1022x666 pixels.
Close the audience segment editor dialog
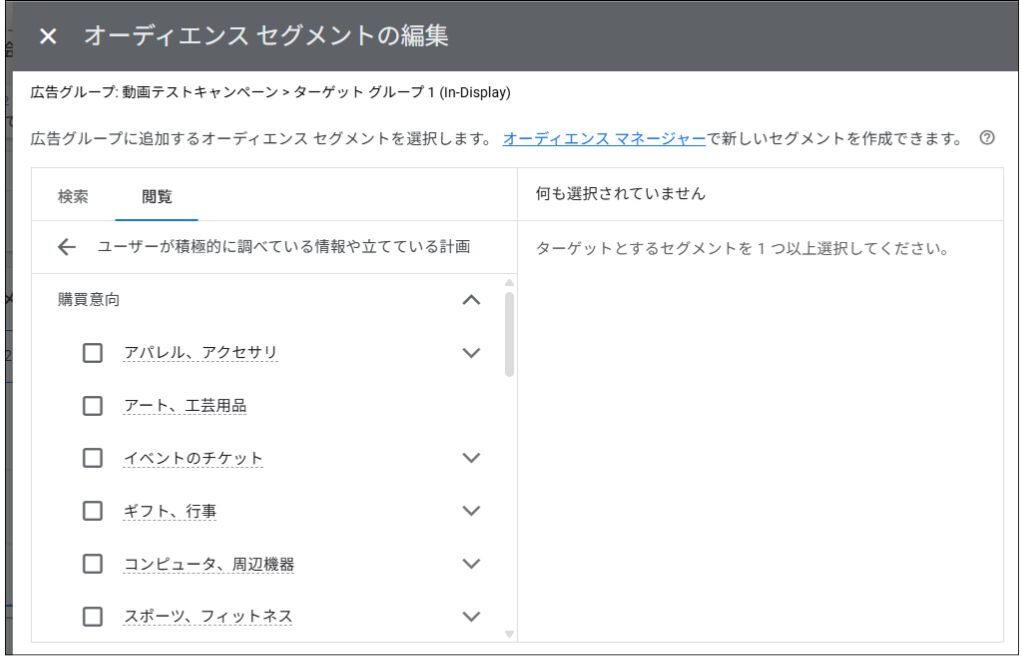point(48,36)
